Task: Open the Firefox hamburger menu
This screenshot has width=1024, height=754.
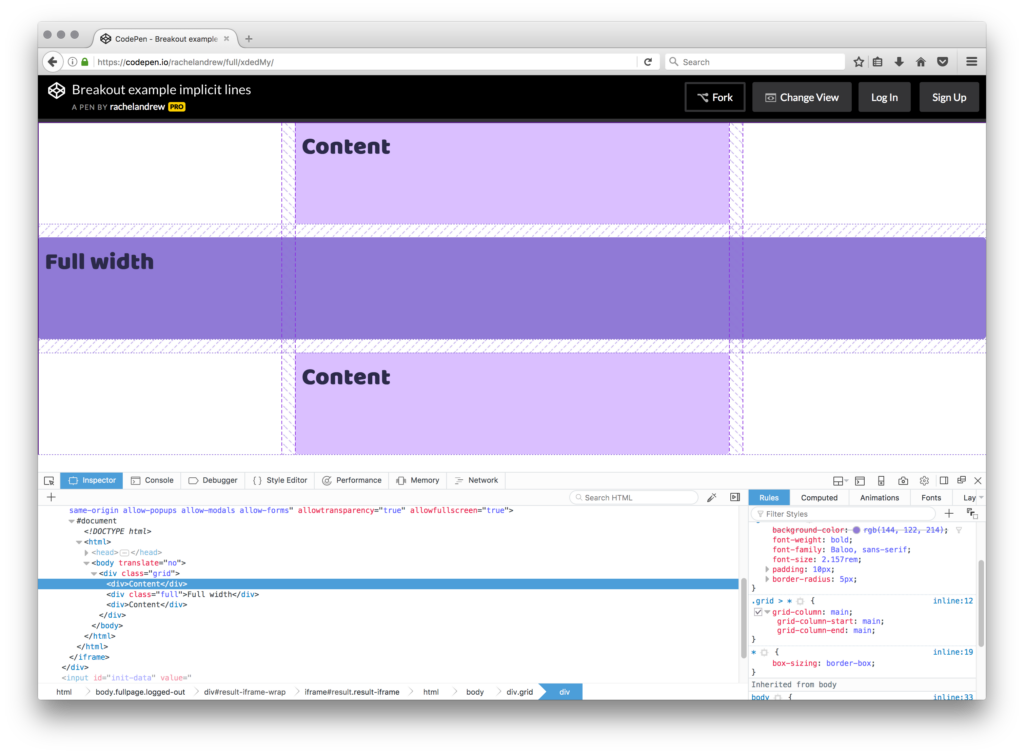Action: click(x=971, y=61)
